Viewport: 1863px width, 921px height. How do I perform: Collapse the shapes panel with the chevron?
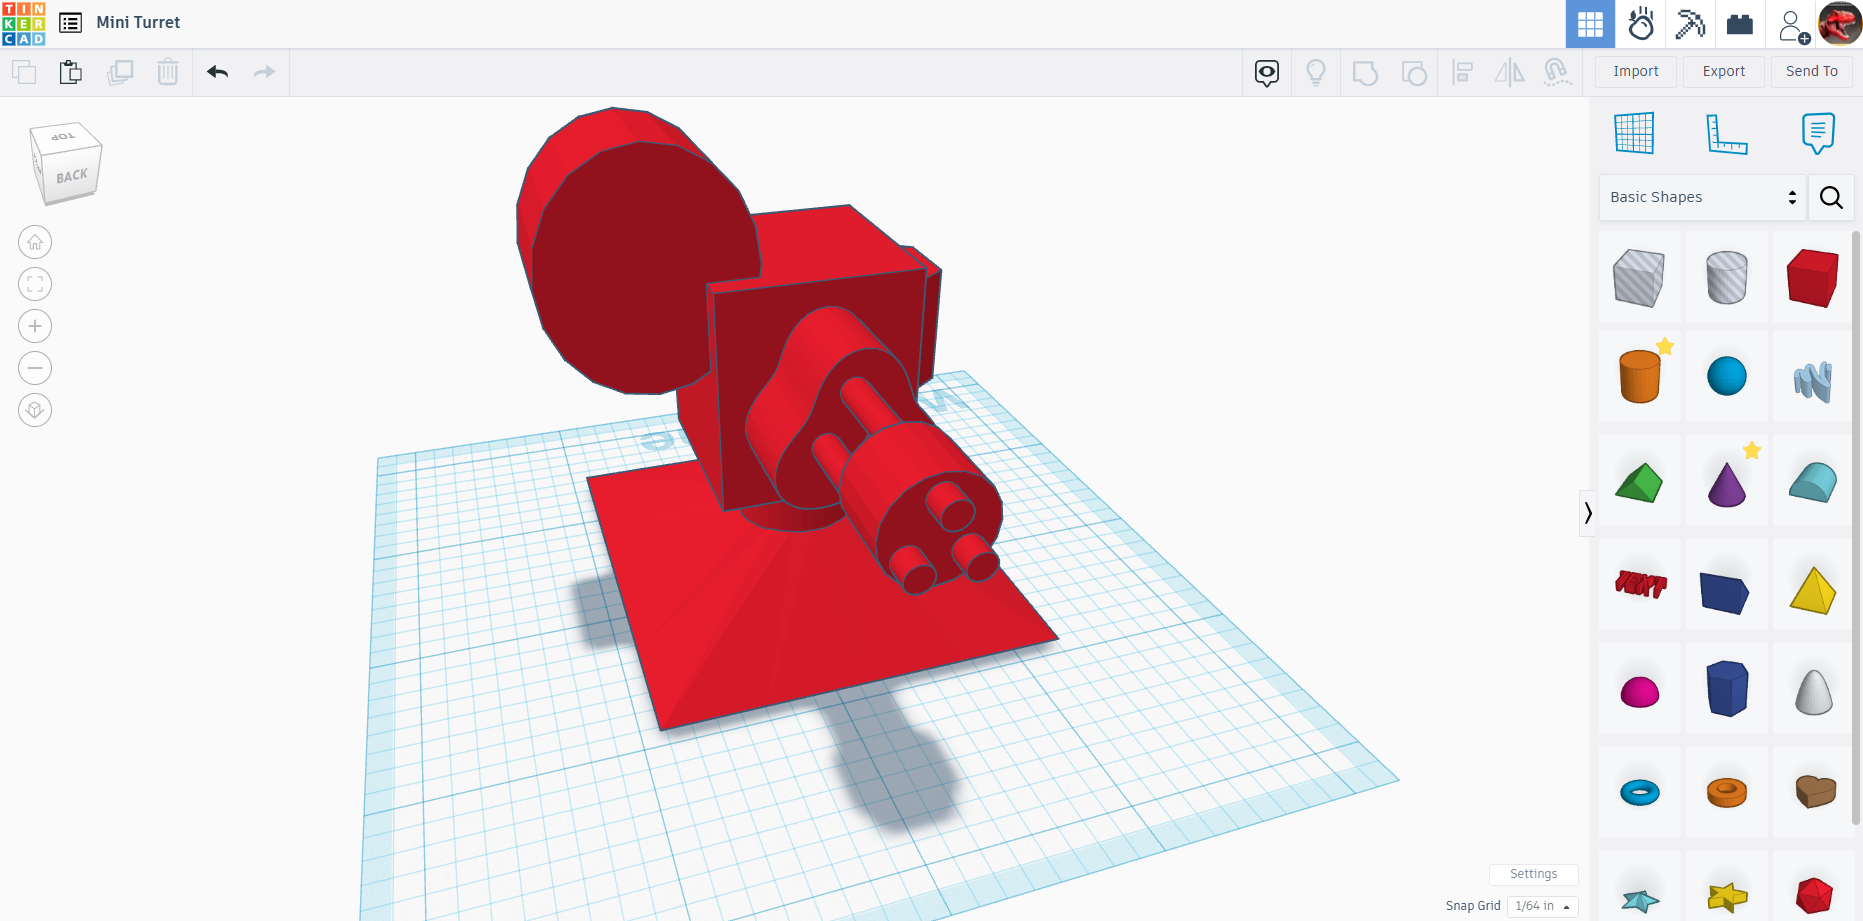click(x=1589, y=513)
